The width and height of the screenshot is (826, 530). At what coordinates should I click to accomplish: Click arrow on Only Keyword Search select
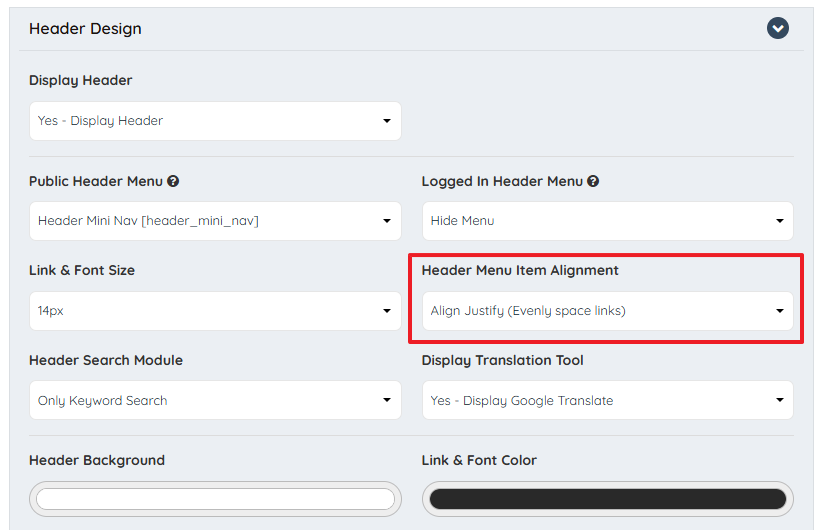tap(387, 400)
